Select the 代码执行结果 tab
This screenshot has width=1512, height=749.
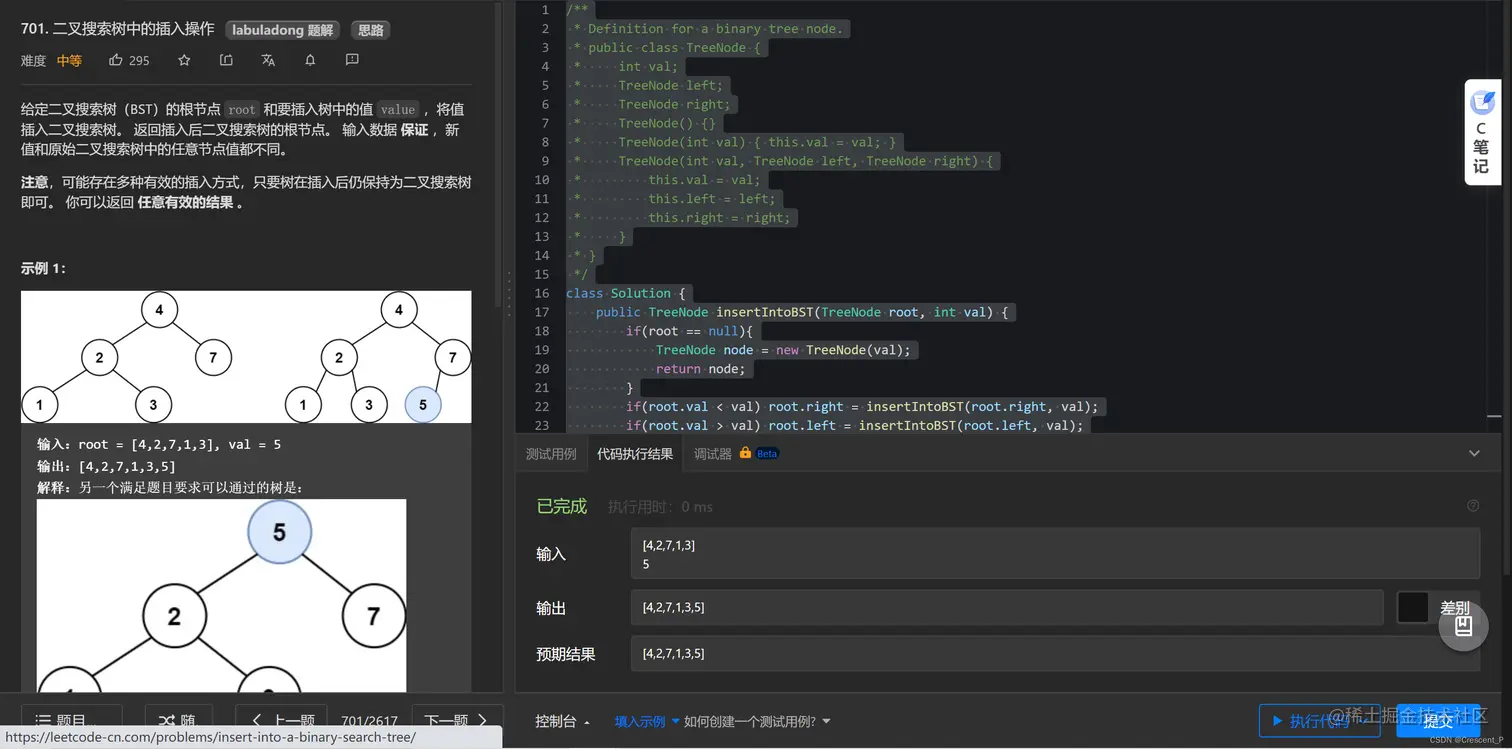point(635,454)
